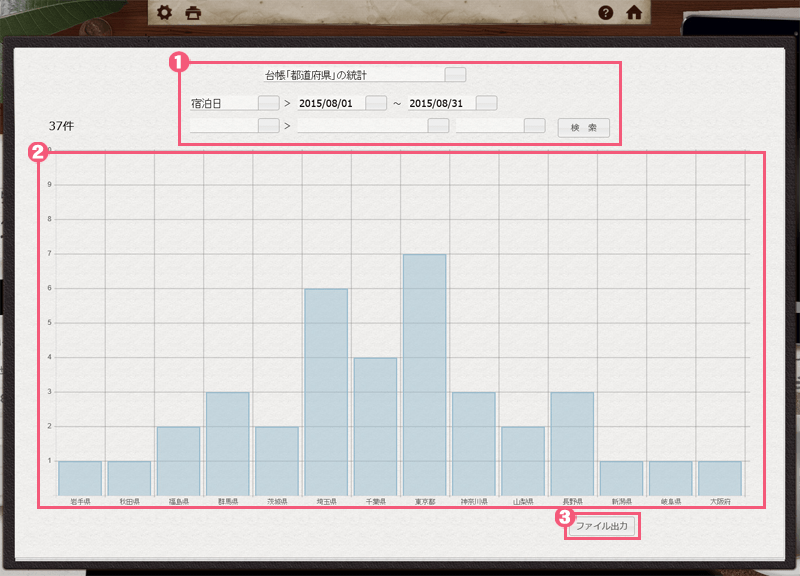Click the printer icon

point(193,13)
